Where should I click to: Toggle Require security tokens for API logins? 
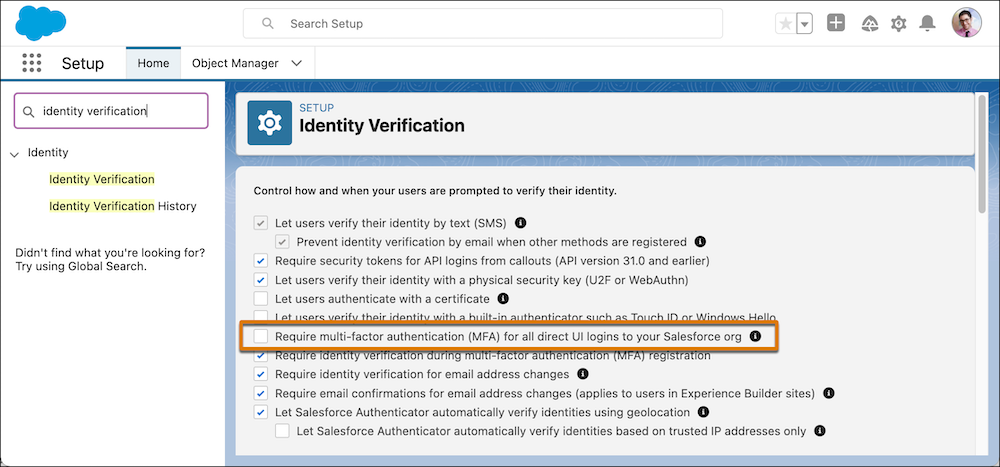pyautogui.click(x=261, y=261)
